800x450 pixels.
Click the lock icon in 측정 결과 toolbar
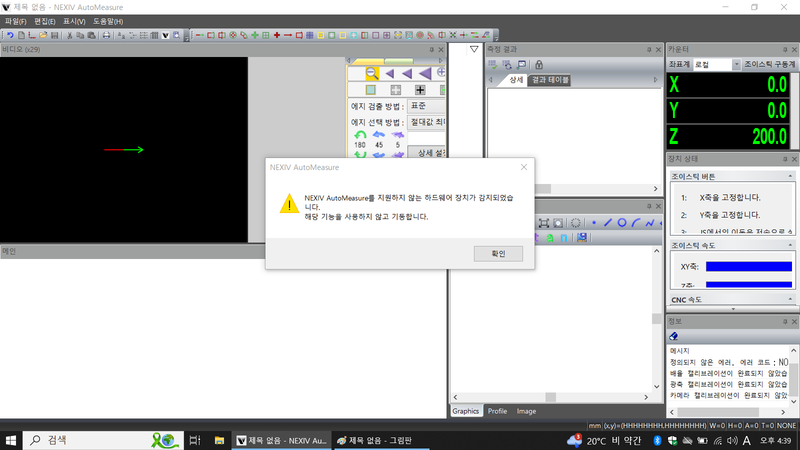(x=539, y=64)
